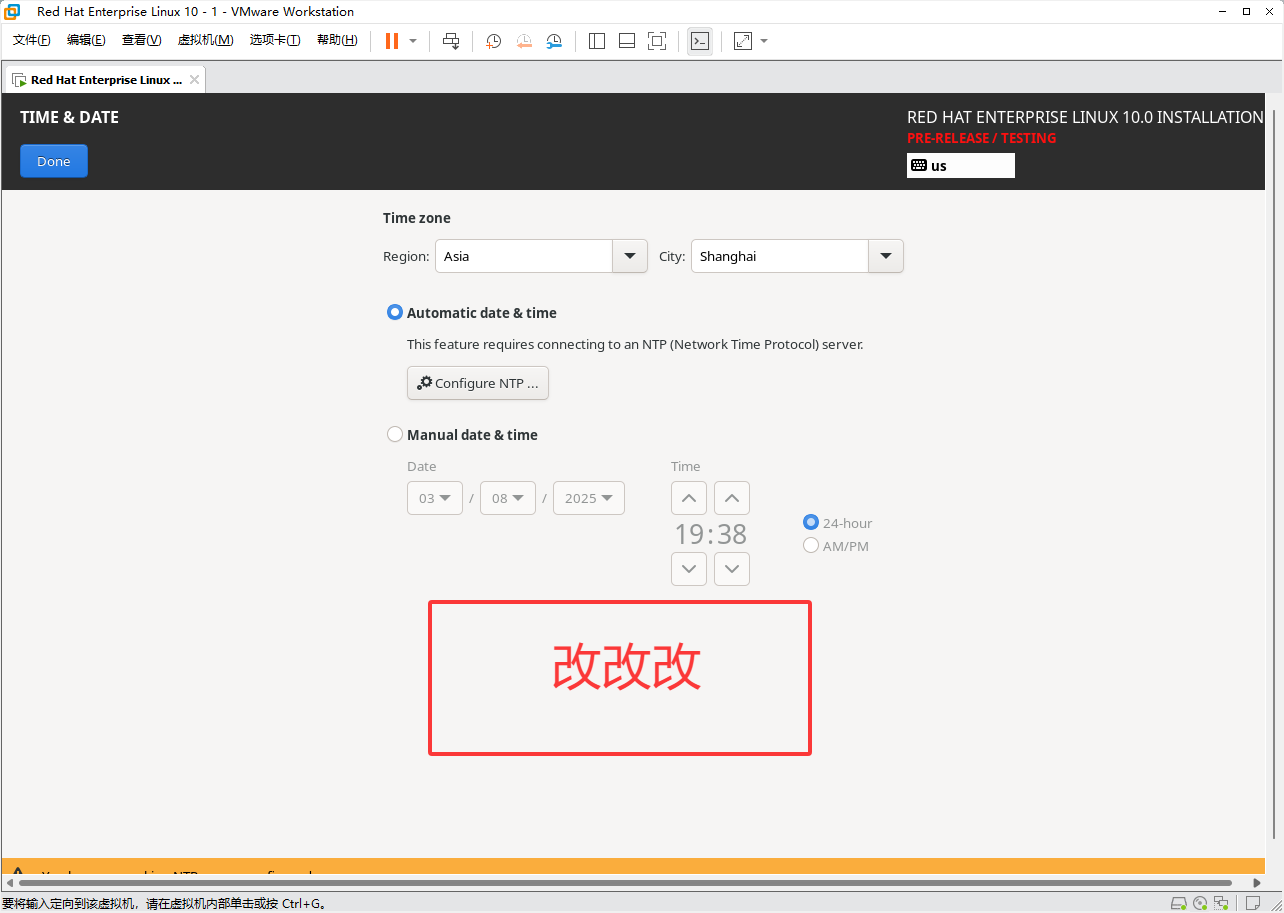Click the TIME & DATE heading

pyautogui.click(x=69, y=117)
